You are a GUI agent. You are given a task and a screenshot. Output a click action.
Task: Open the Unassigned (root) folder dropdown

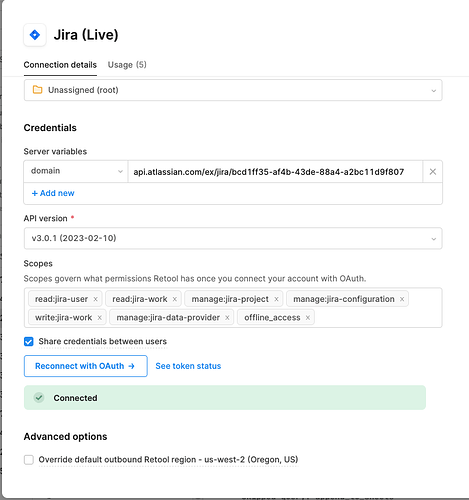pyautogui.click(x=233, y=90)
